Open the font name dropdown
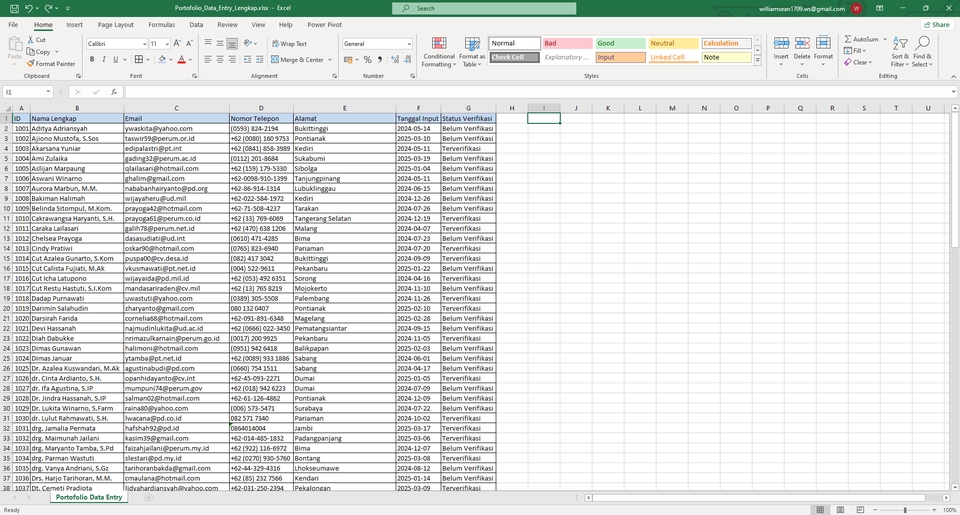 pos(144,44)
